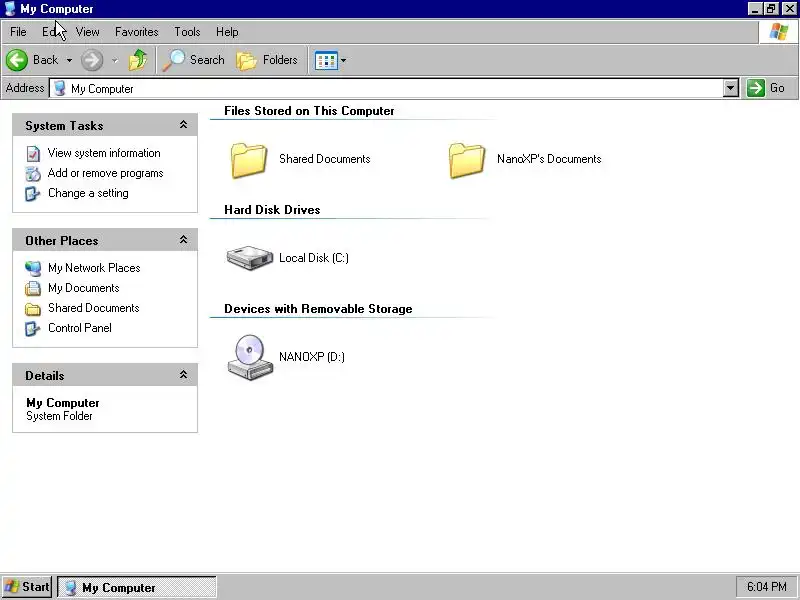Click the Change a setting icon
Screen dimensions: 800x600
pyautogui.click(x=33, y=193)
